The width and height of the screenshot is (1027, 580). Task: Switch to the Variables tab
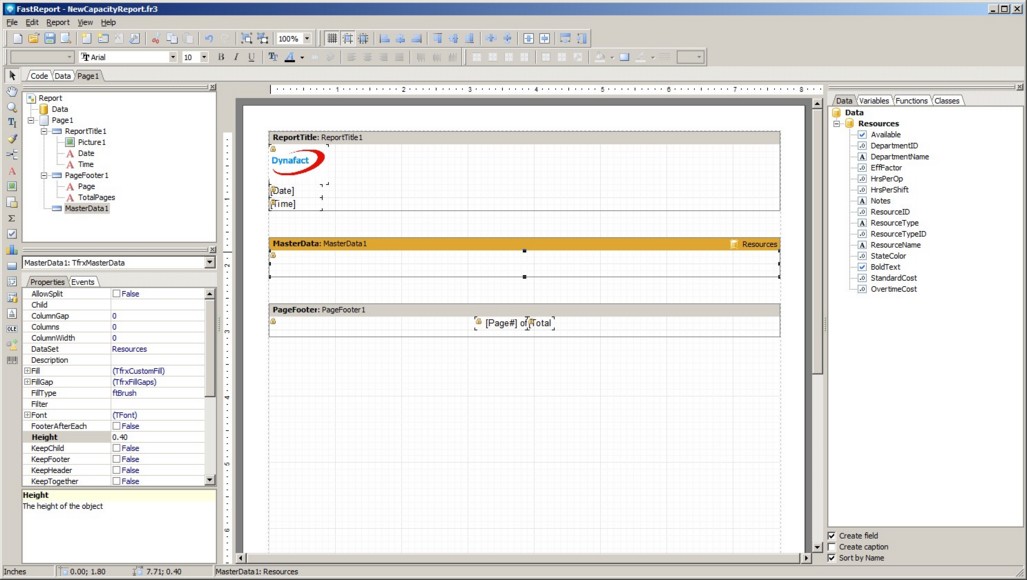[x=874, y=101]
